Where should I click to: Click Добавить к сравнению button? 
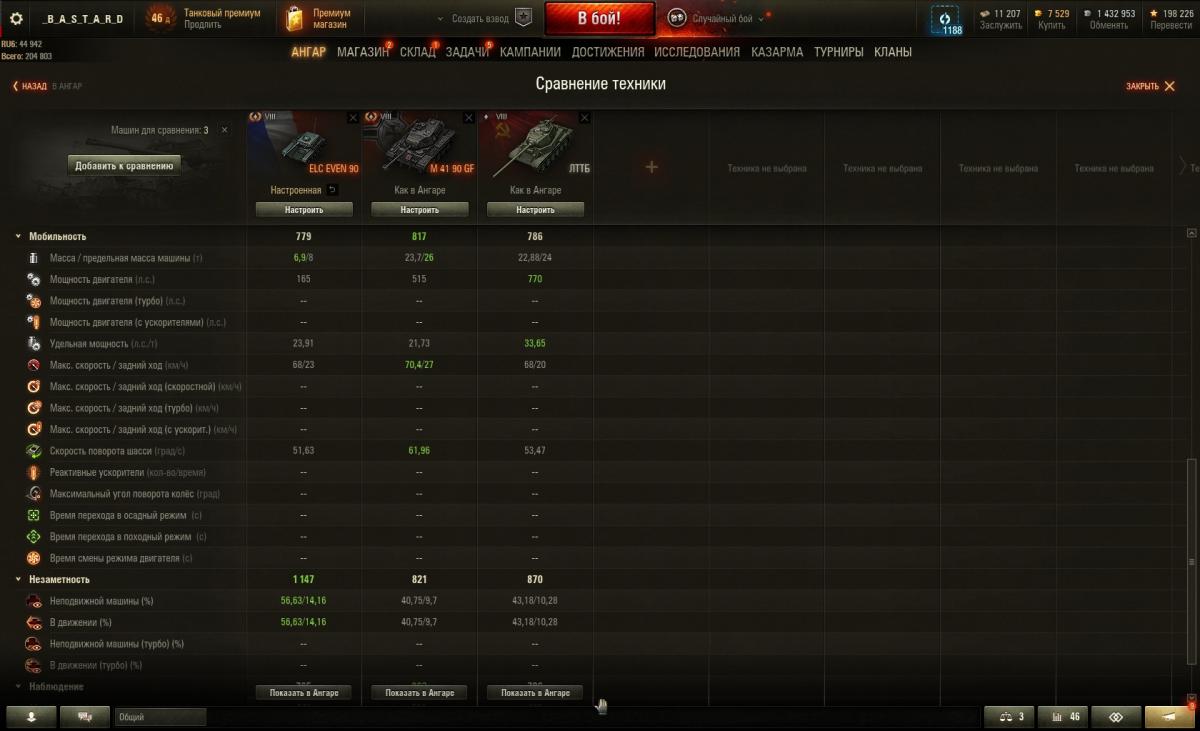[x=124, y=166]
